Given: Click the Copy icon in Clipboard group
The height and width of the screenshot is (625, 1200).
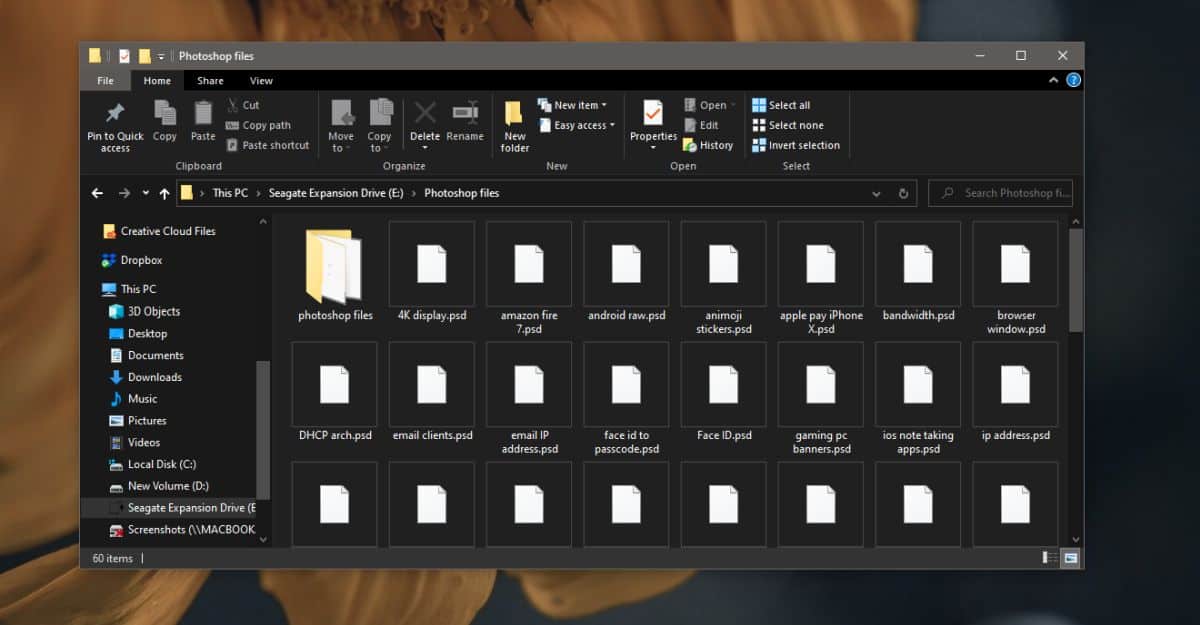Looking at the screenshot, I should (x=165, y=113).
